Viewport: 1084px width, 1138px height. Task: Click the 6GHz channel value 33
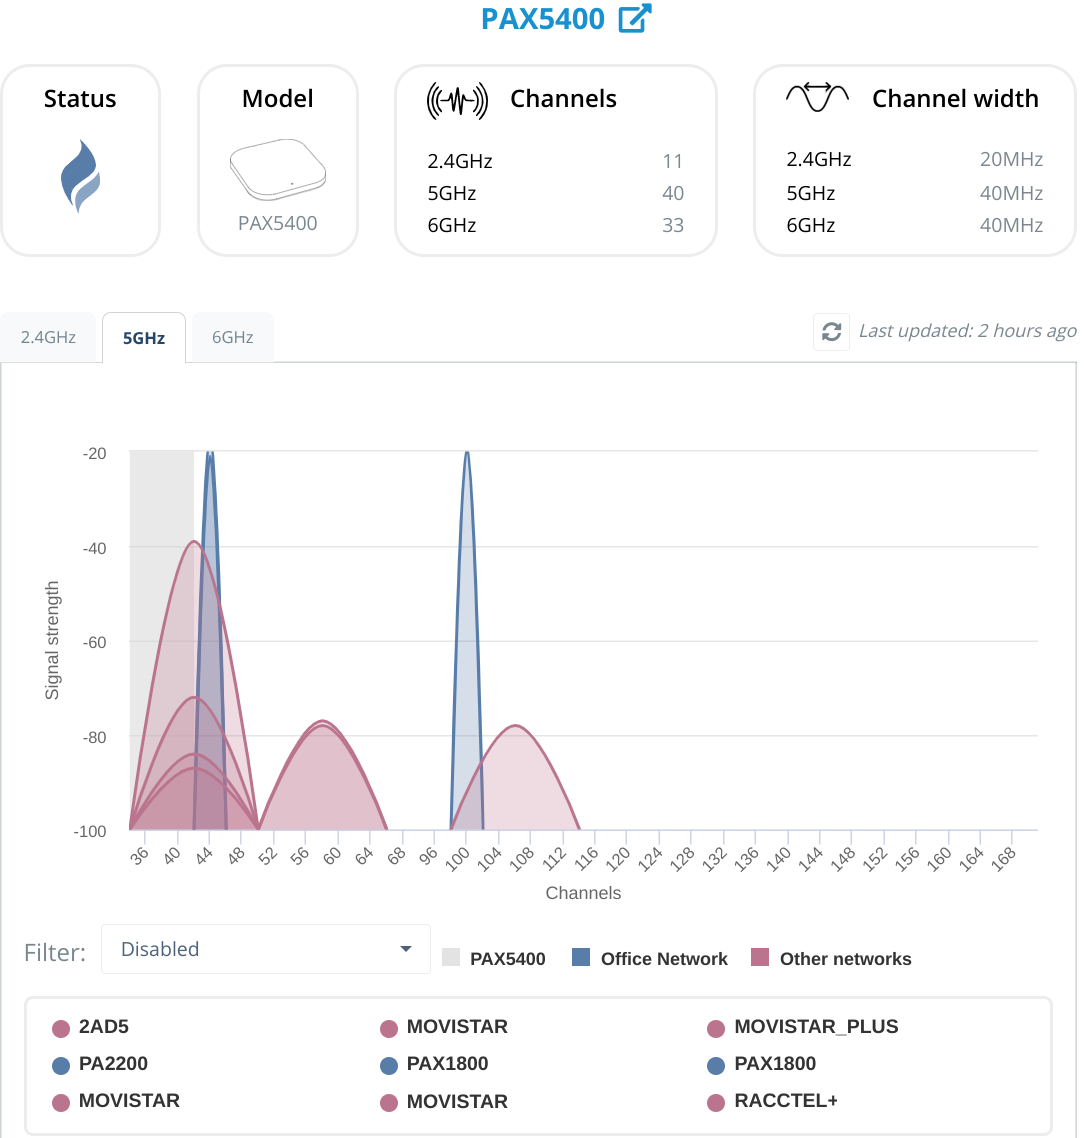[x=673, y=225]
